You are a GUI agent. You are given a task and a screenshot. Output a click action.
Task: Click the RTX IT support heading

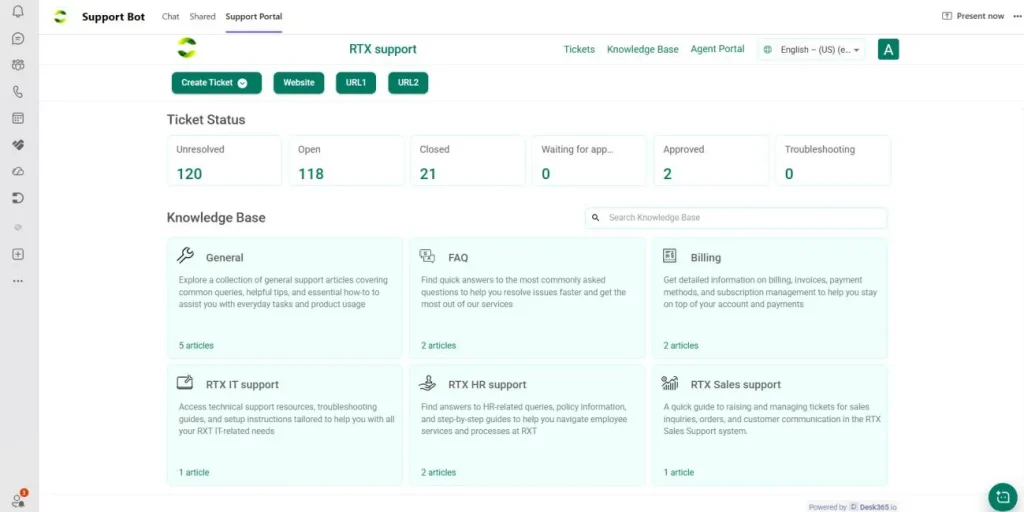242,385
